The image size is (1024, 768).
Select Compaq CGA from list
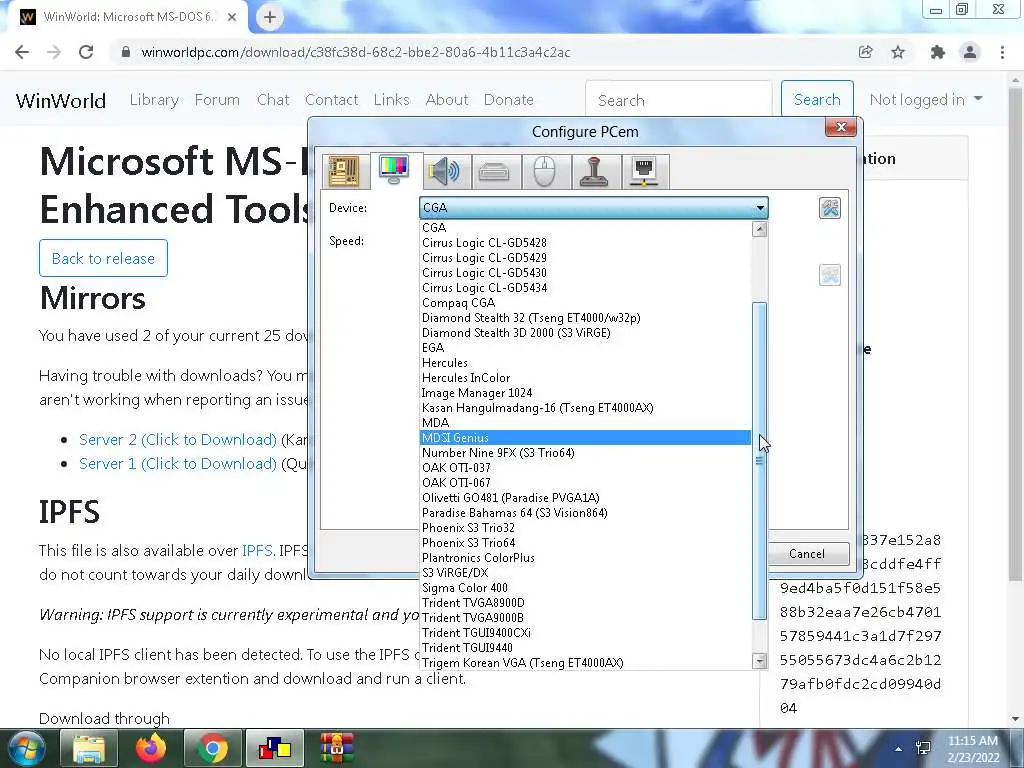click(x=585, y=303)
